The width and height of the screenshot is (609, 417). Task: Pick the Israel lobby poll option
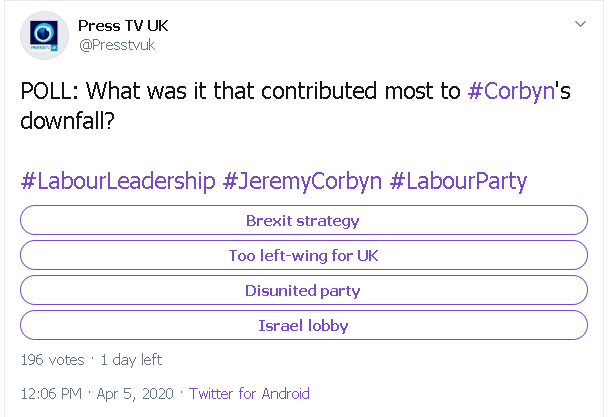point(303,325)
